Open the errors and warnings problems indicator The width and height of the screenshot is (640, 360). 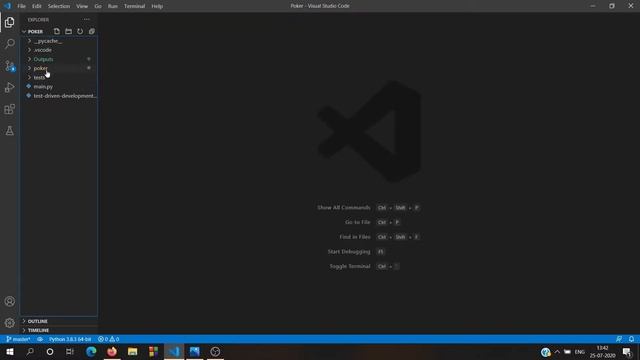pyautogui.click(x=108, y=339)
